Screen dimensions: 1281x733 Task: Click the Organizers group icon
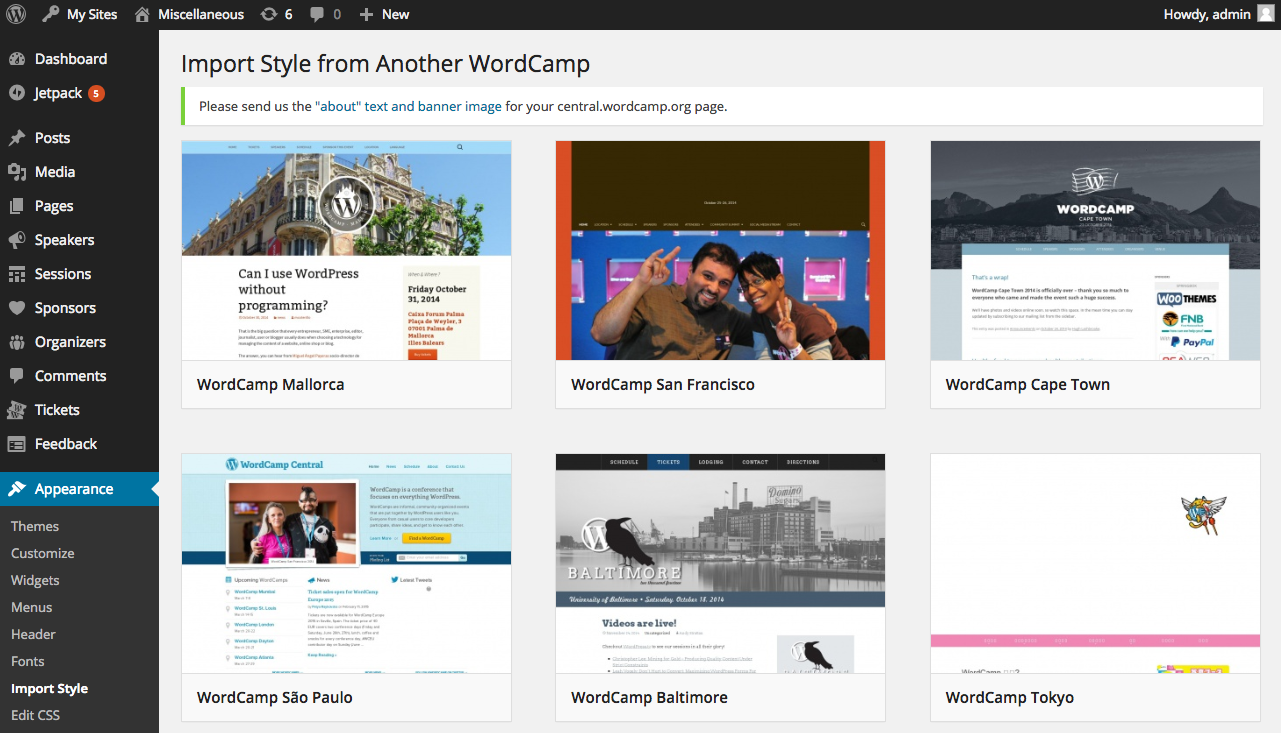(x=17, y=342)
